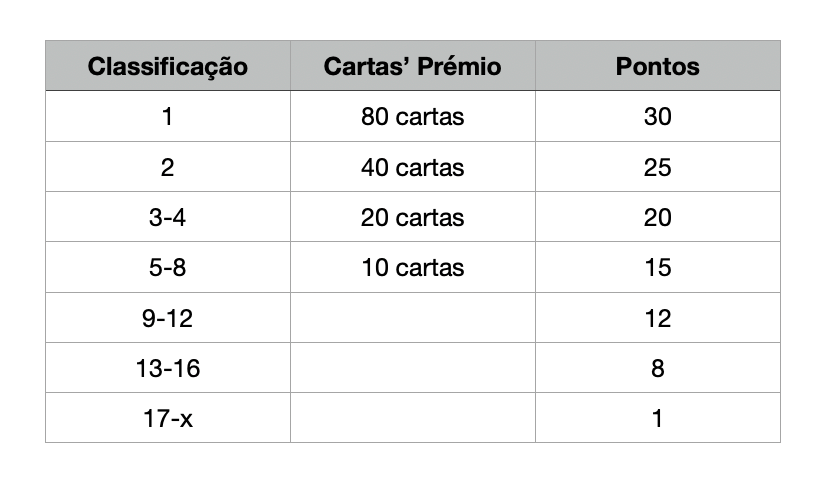
Task: Select the 30 points cell
Action: click(657, 117)
